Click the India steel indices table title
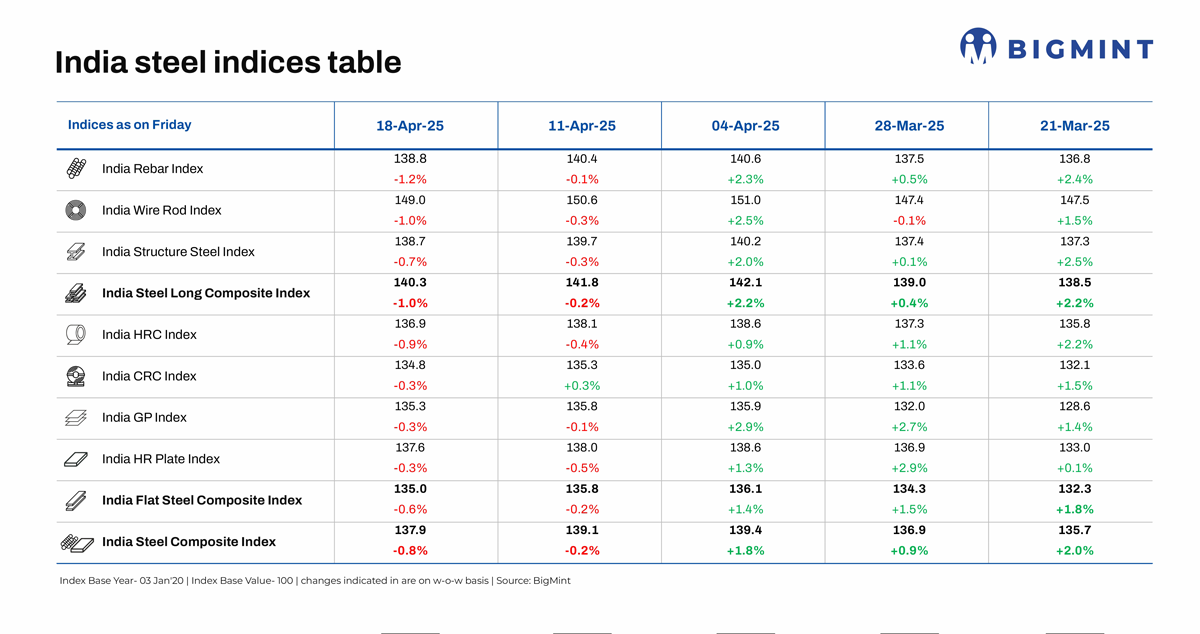The image size is (1200, 634). pos(228,63)
